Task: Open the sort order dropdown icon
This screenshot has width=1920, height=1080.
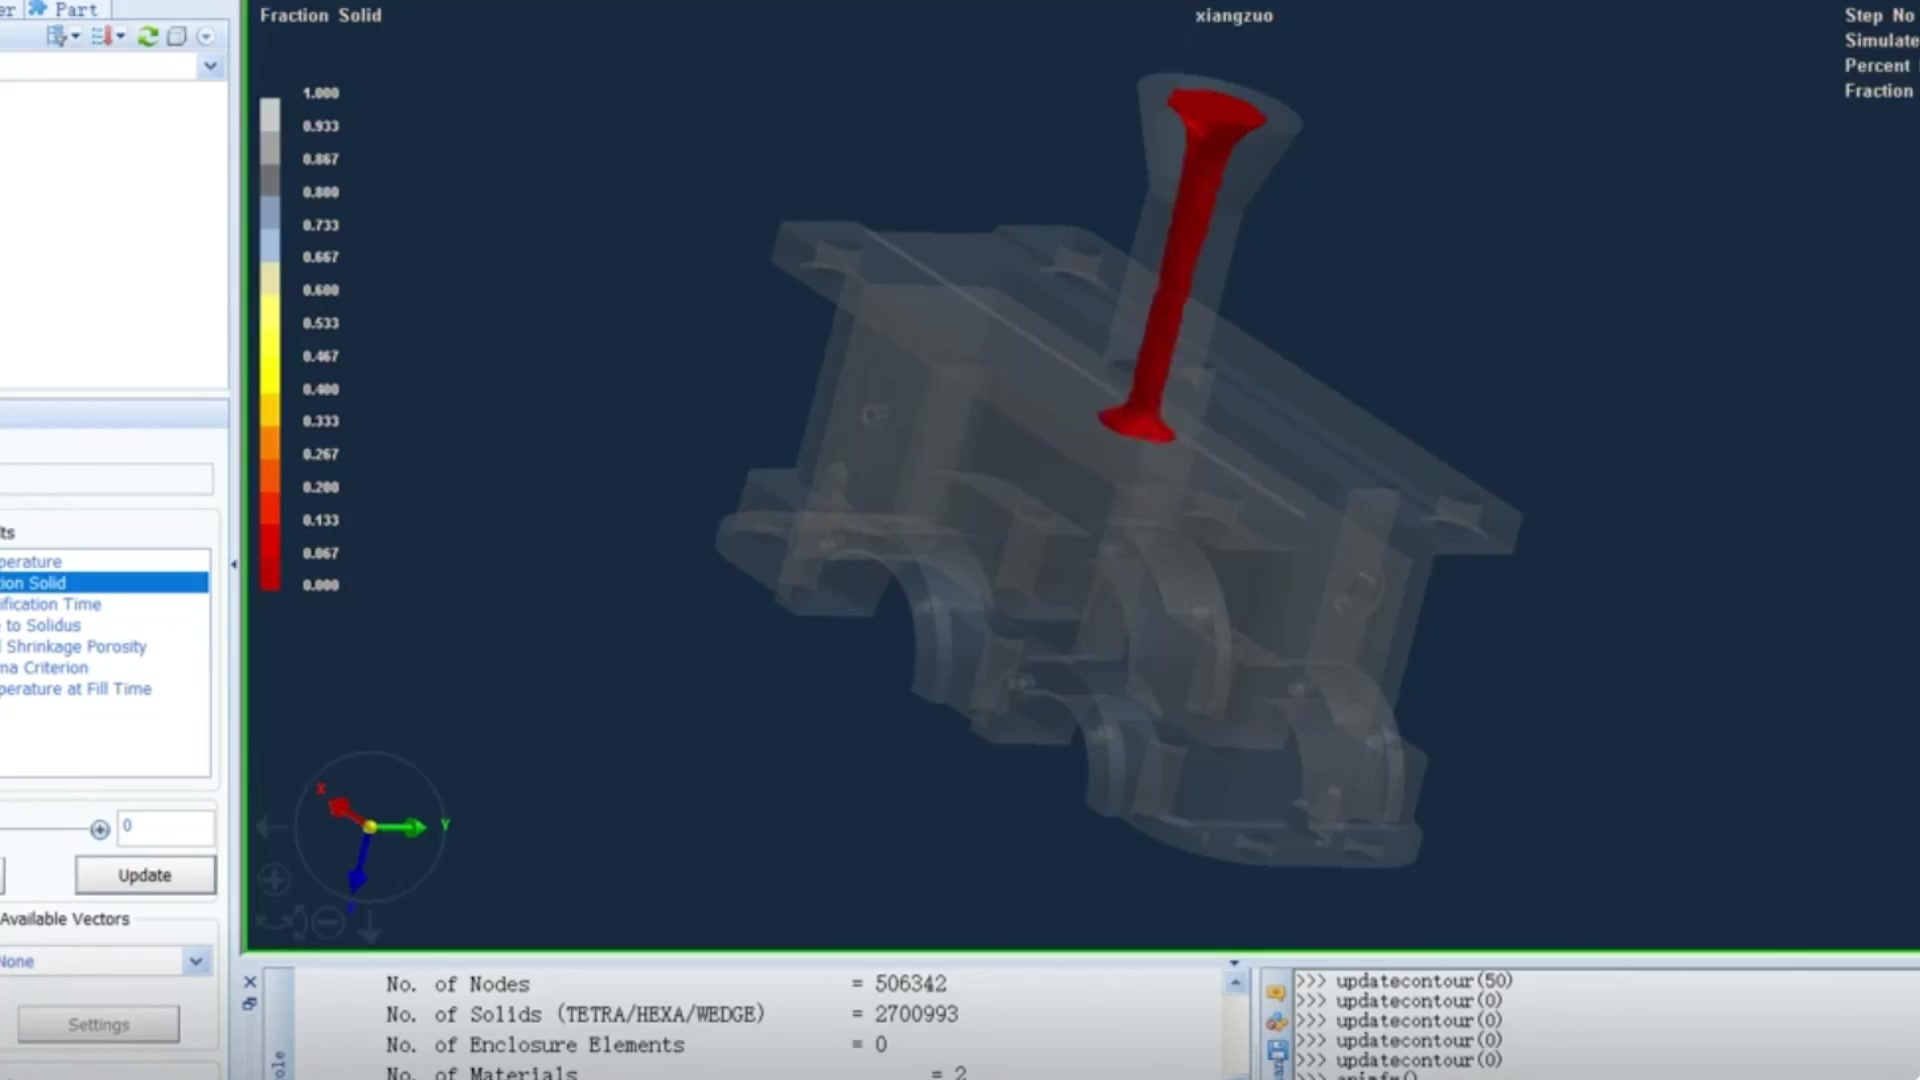Action: click(107, 37)
